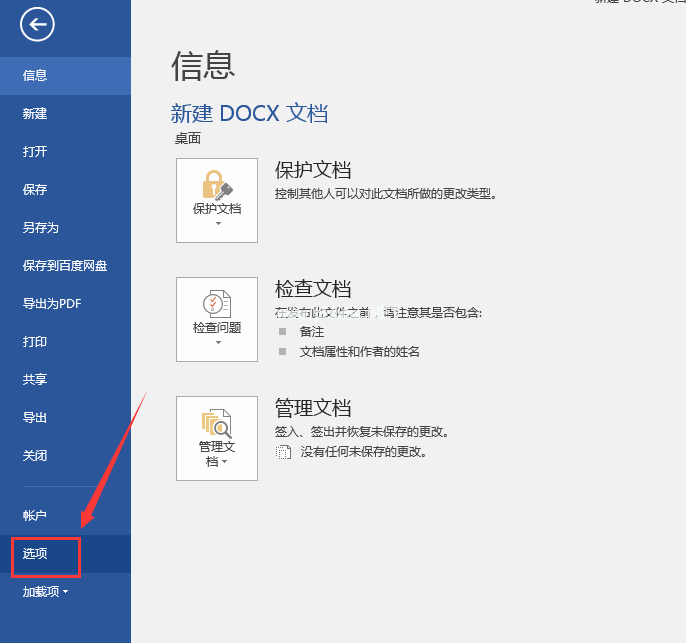Expand the 检查问题 dropdown arrow
This screenshot has width=686, height=643.
coord(217,343)
